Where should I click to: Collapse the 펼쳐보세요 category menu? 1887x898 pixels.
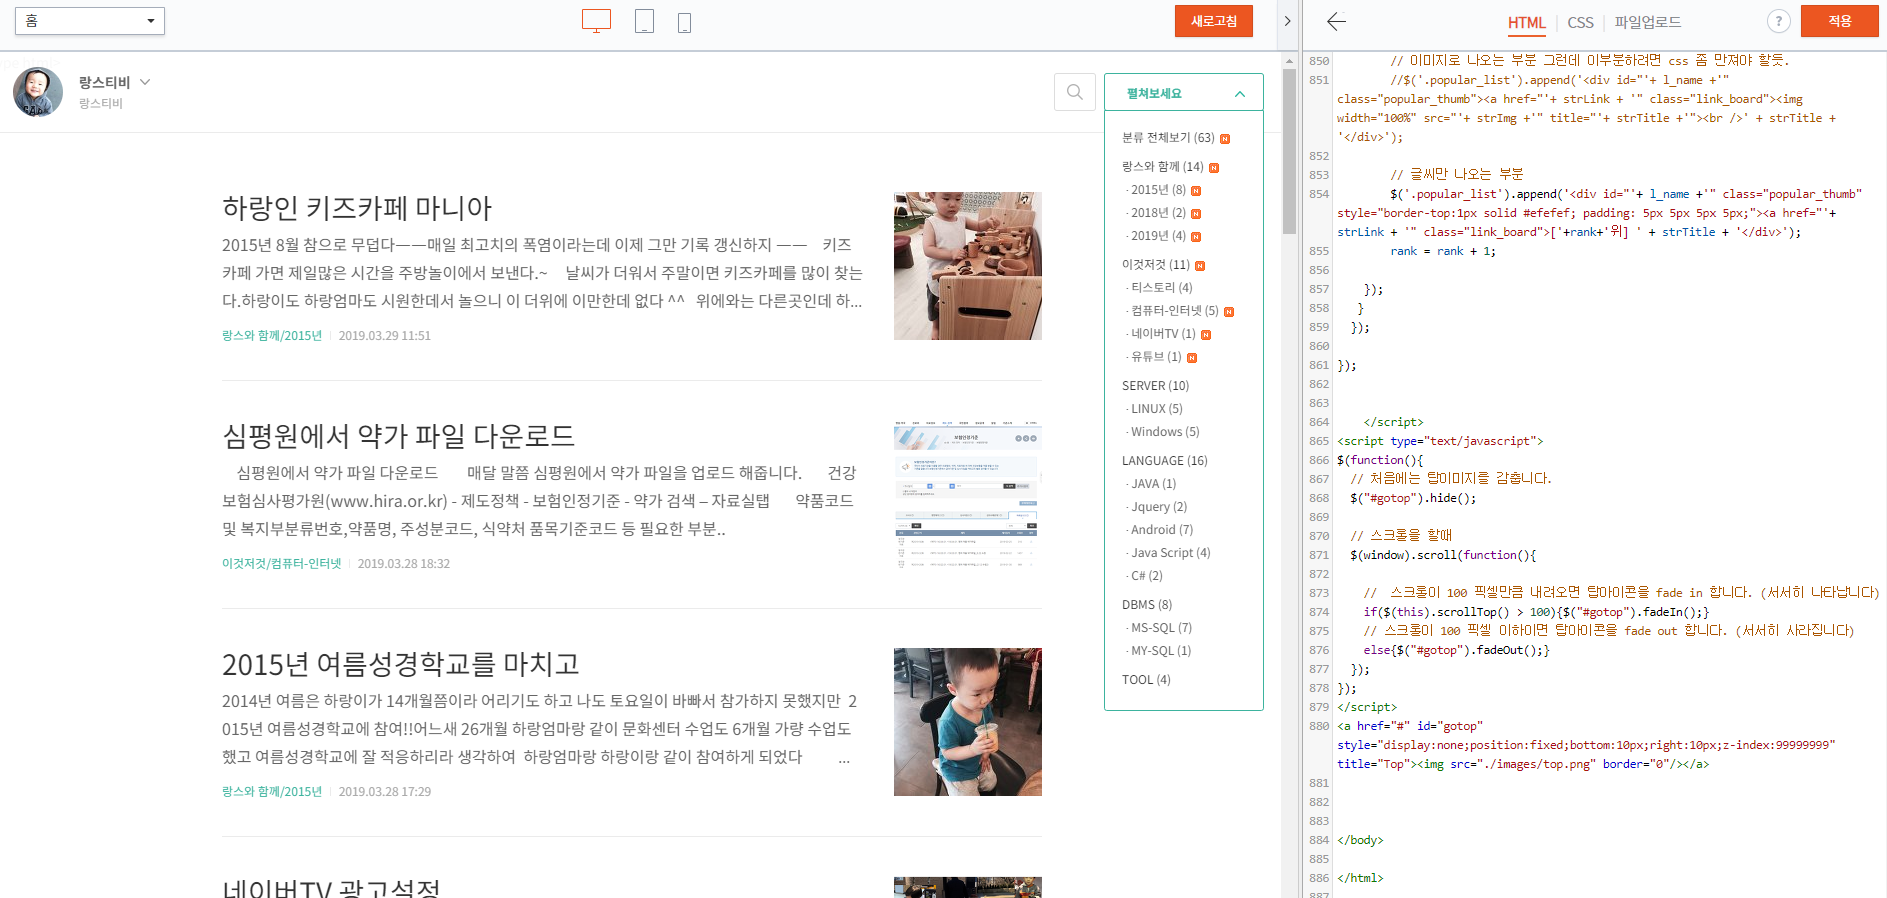(x=1184, y=93)
